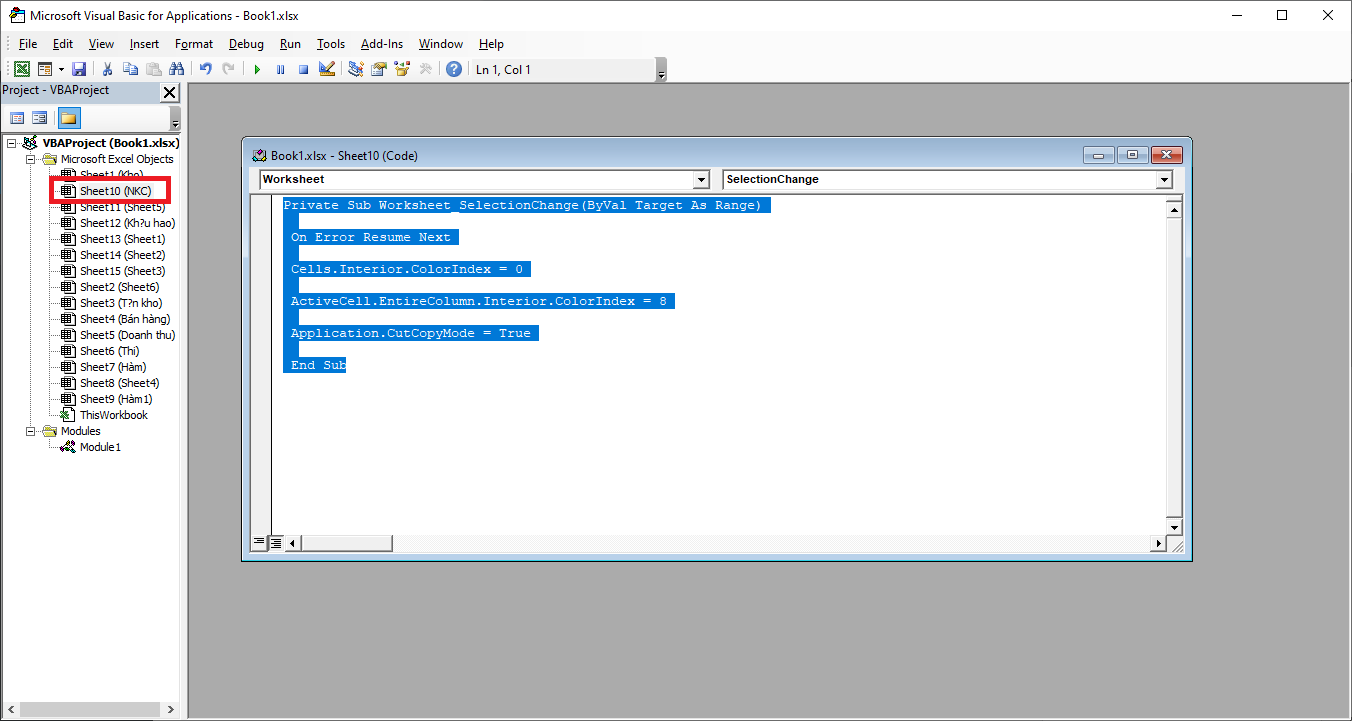This screenshot has height=721, width=1352.
Task: Run the macro with the green play icon
Action: (x=257, y=69)
